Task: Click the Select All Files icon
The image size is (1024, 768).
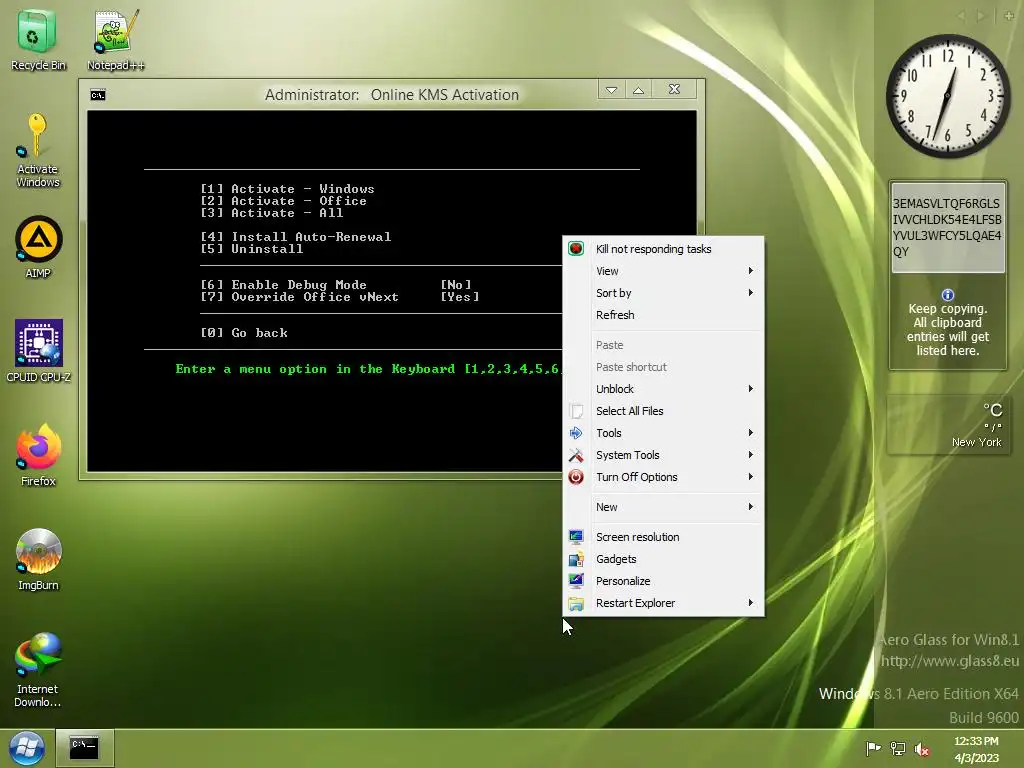Action: coord(576,411)
